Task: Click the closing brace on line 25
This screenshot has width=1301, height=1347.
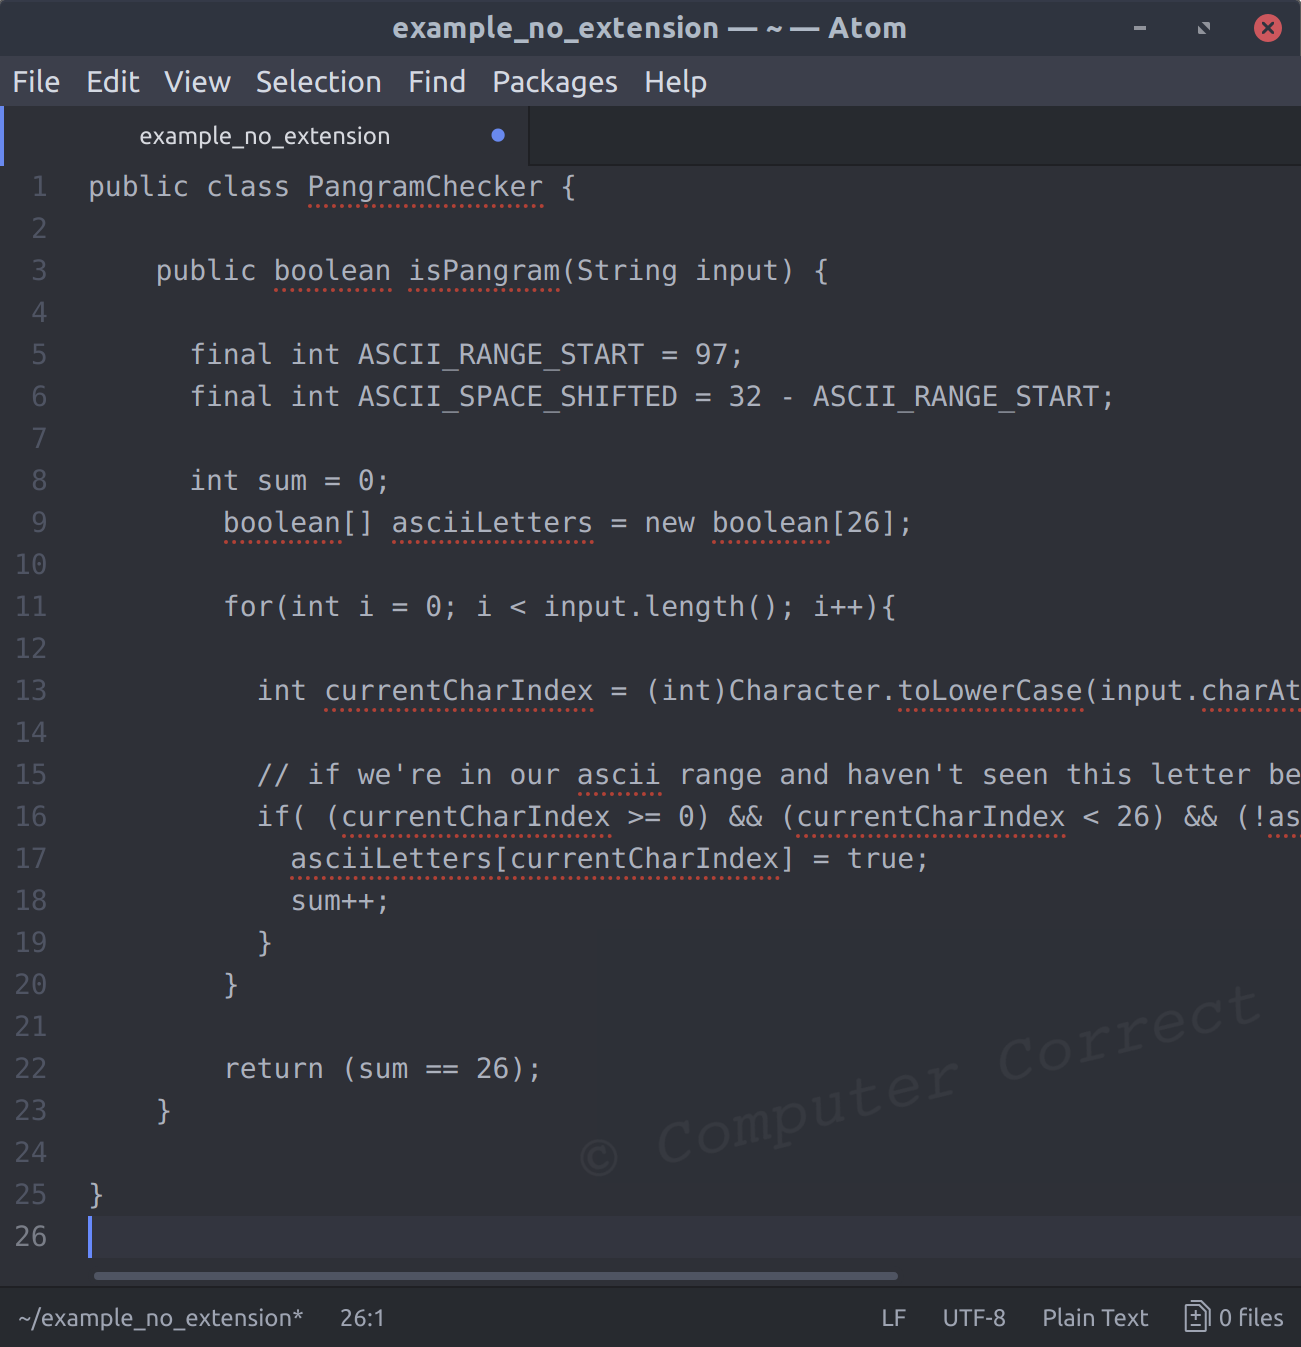Action: (x=96, y=1195)
